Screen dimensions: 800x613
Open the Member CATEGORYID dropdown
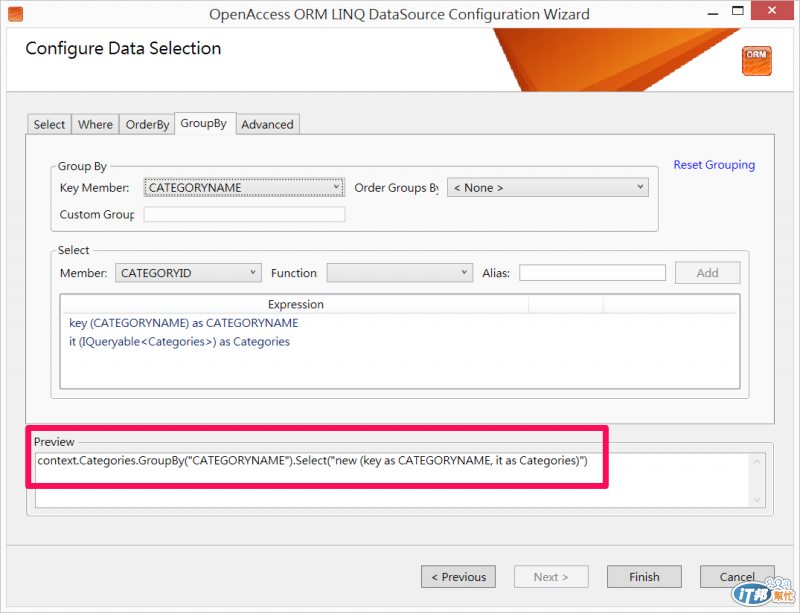click(x=188, y=273)
